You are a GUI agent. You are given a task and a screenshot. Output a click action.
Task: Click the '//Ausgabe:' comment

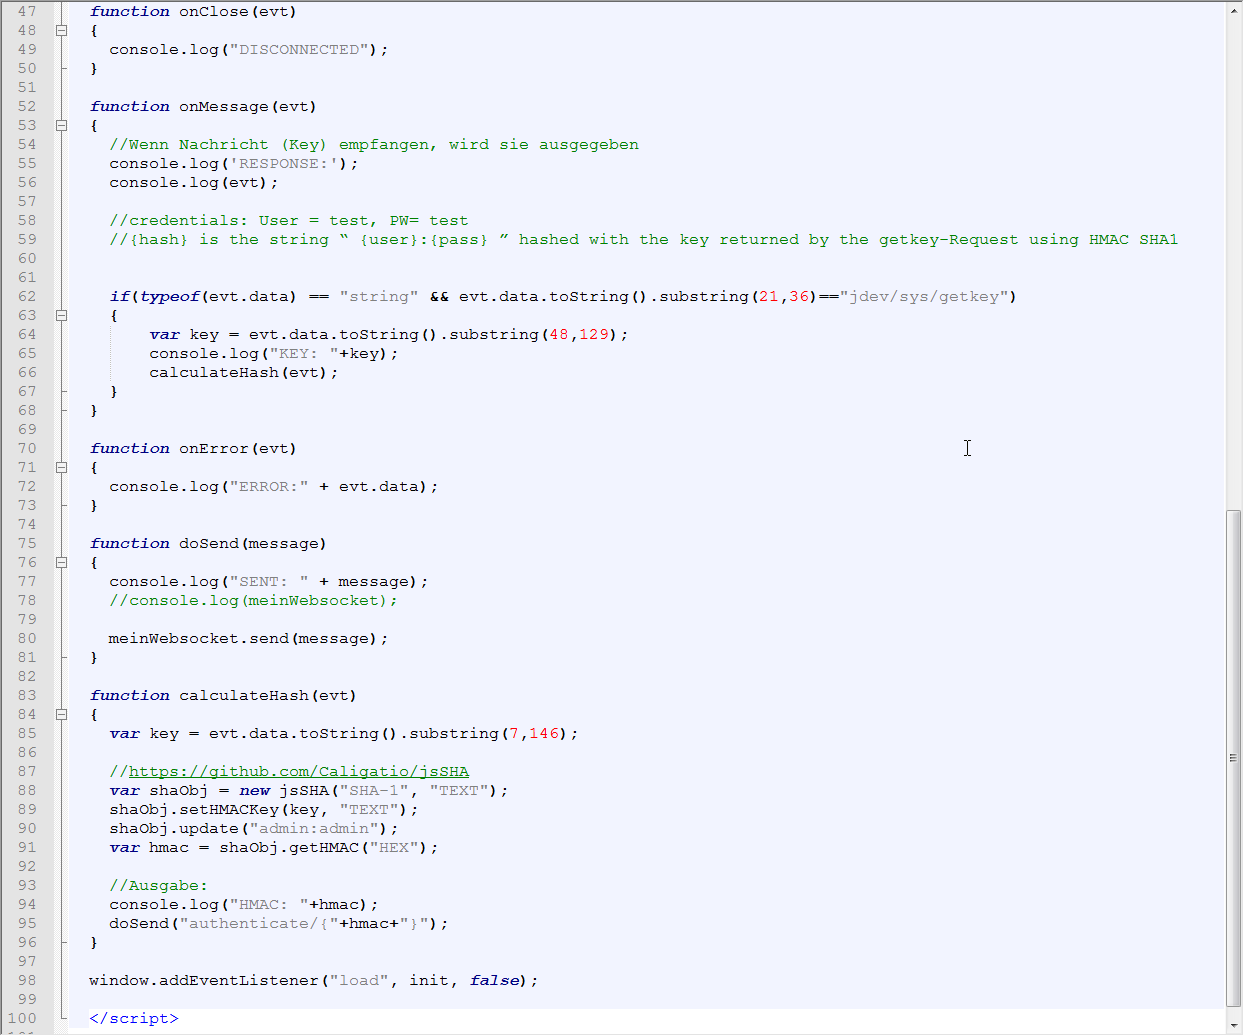point(159,885)
